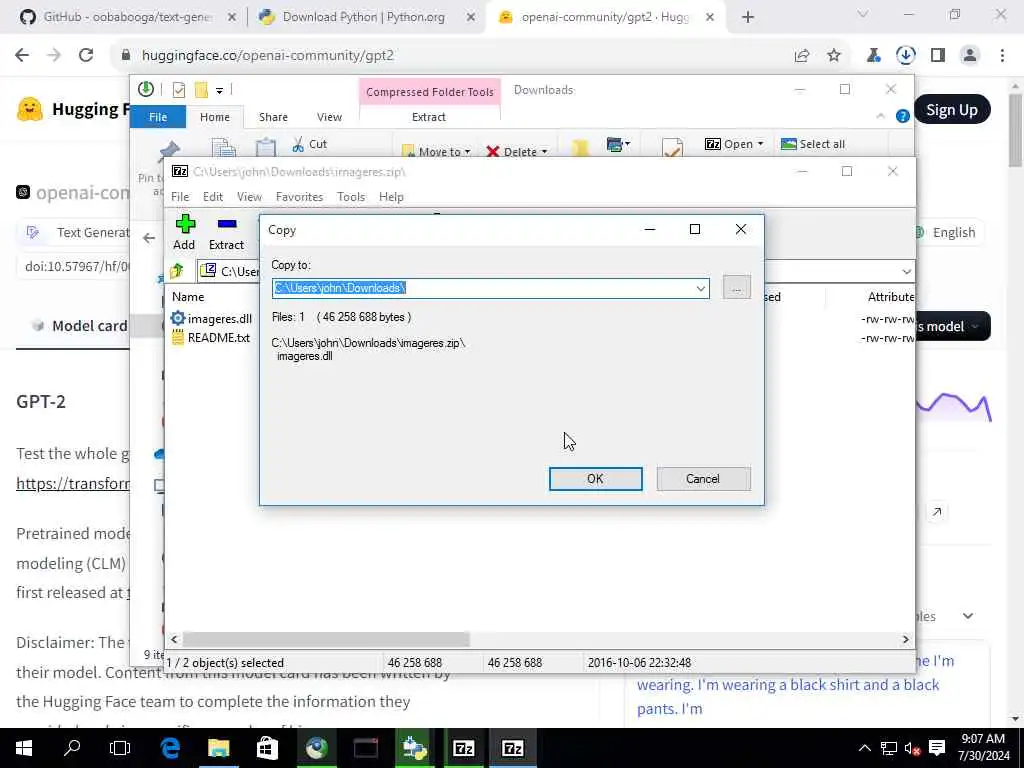Open Explorer File ribbon tab
Image resolution: width=1024 pixels, height=768 pixels.
tap(158, 117)
